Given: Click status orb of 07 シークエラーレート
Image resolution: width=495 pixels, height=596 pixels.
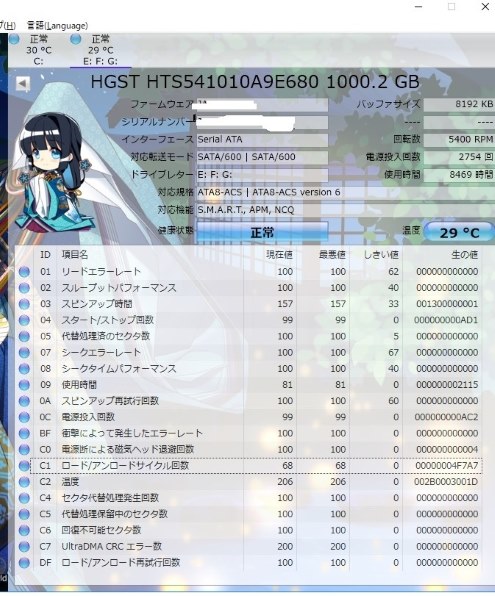Looking at the screenshot, I should point(24,352).
